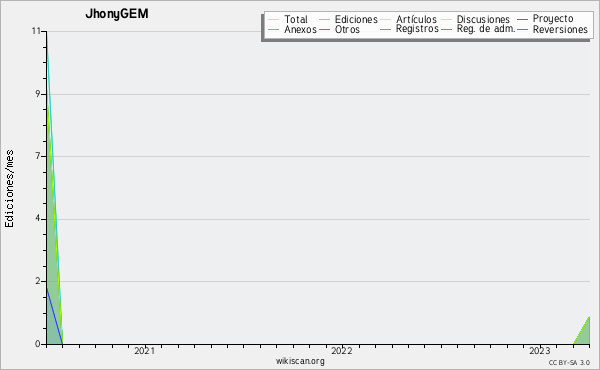Select the Reversiones legend entry
600x370 pixels.
tap(552, 29)
